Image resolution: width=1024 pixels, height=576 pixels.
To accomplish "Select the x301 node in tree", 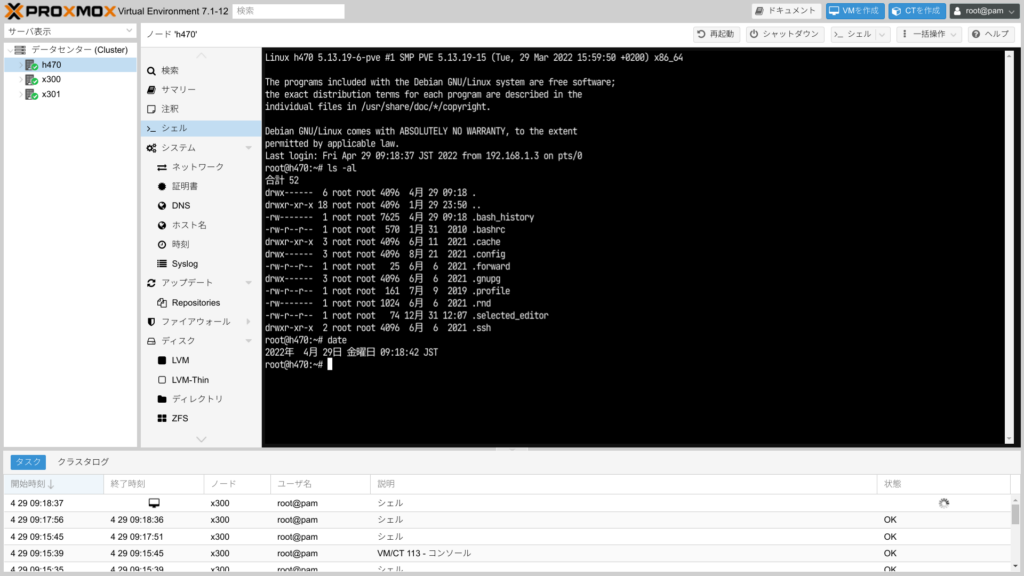I will coord(71,94).
